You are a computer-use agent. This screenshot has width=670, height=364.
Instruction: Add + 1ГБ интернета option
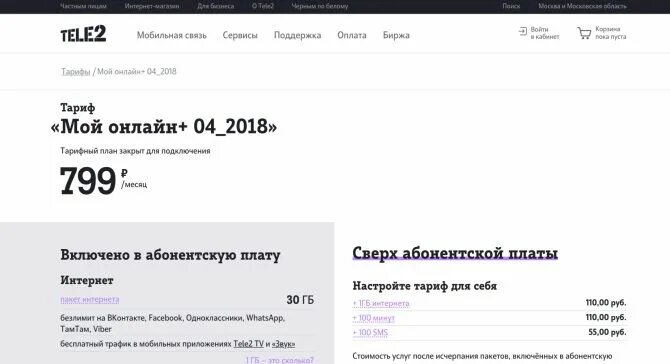click(x=381, y=303)
